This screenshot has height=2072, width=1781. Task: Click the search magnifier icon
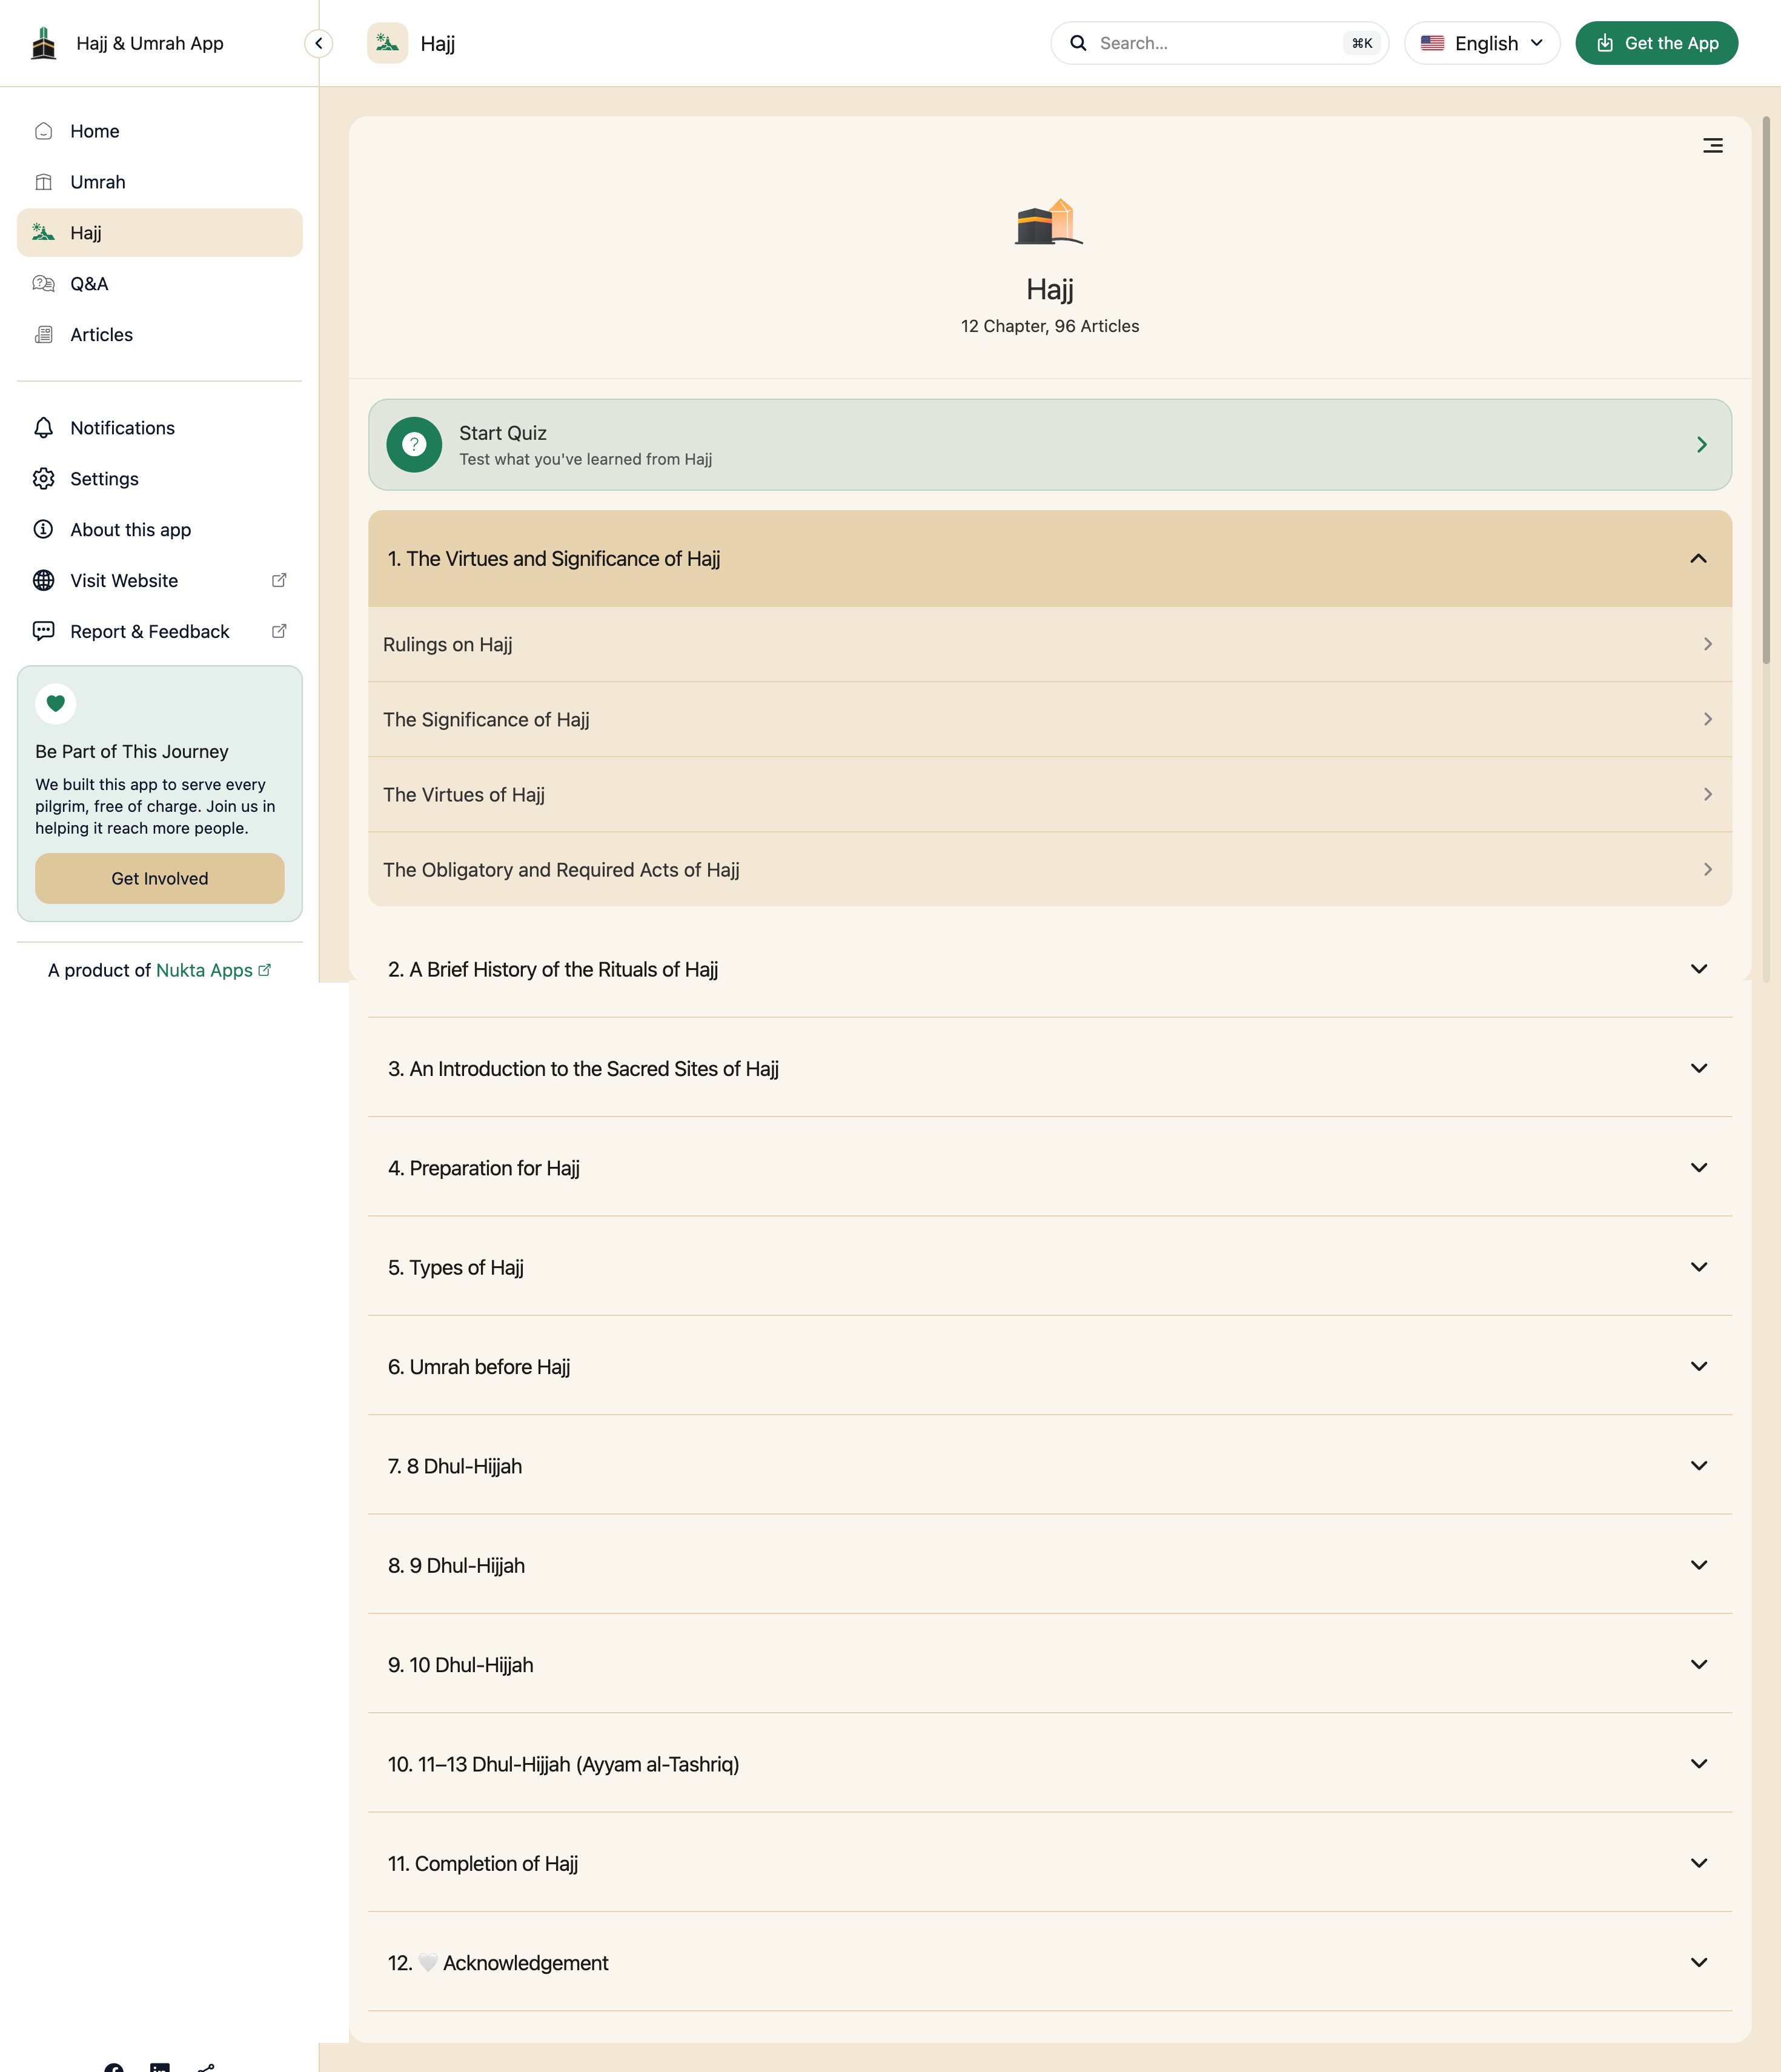pyautogui.click(x=1078, y=43)
